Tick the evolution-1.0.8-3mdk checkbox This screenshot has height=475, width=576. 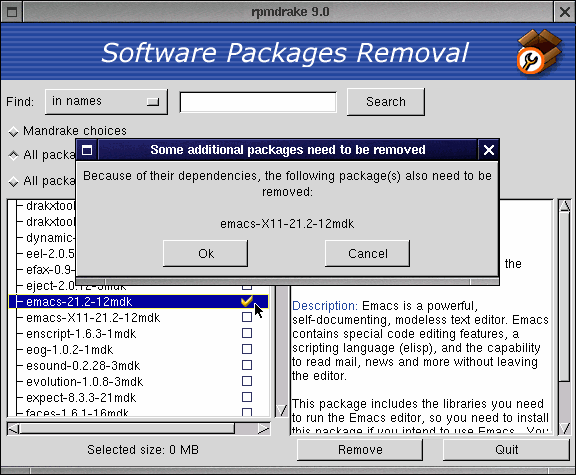pyautogui.click(x=247, y=381)
